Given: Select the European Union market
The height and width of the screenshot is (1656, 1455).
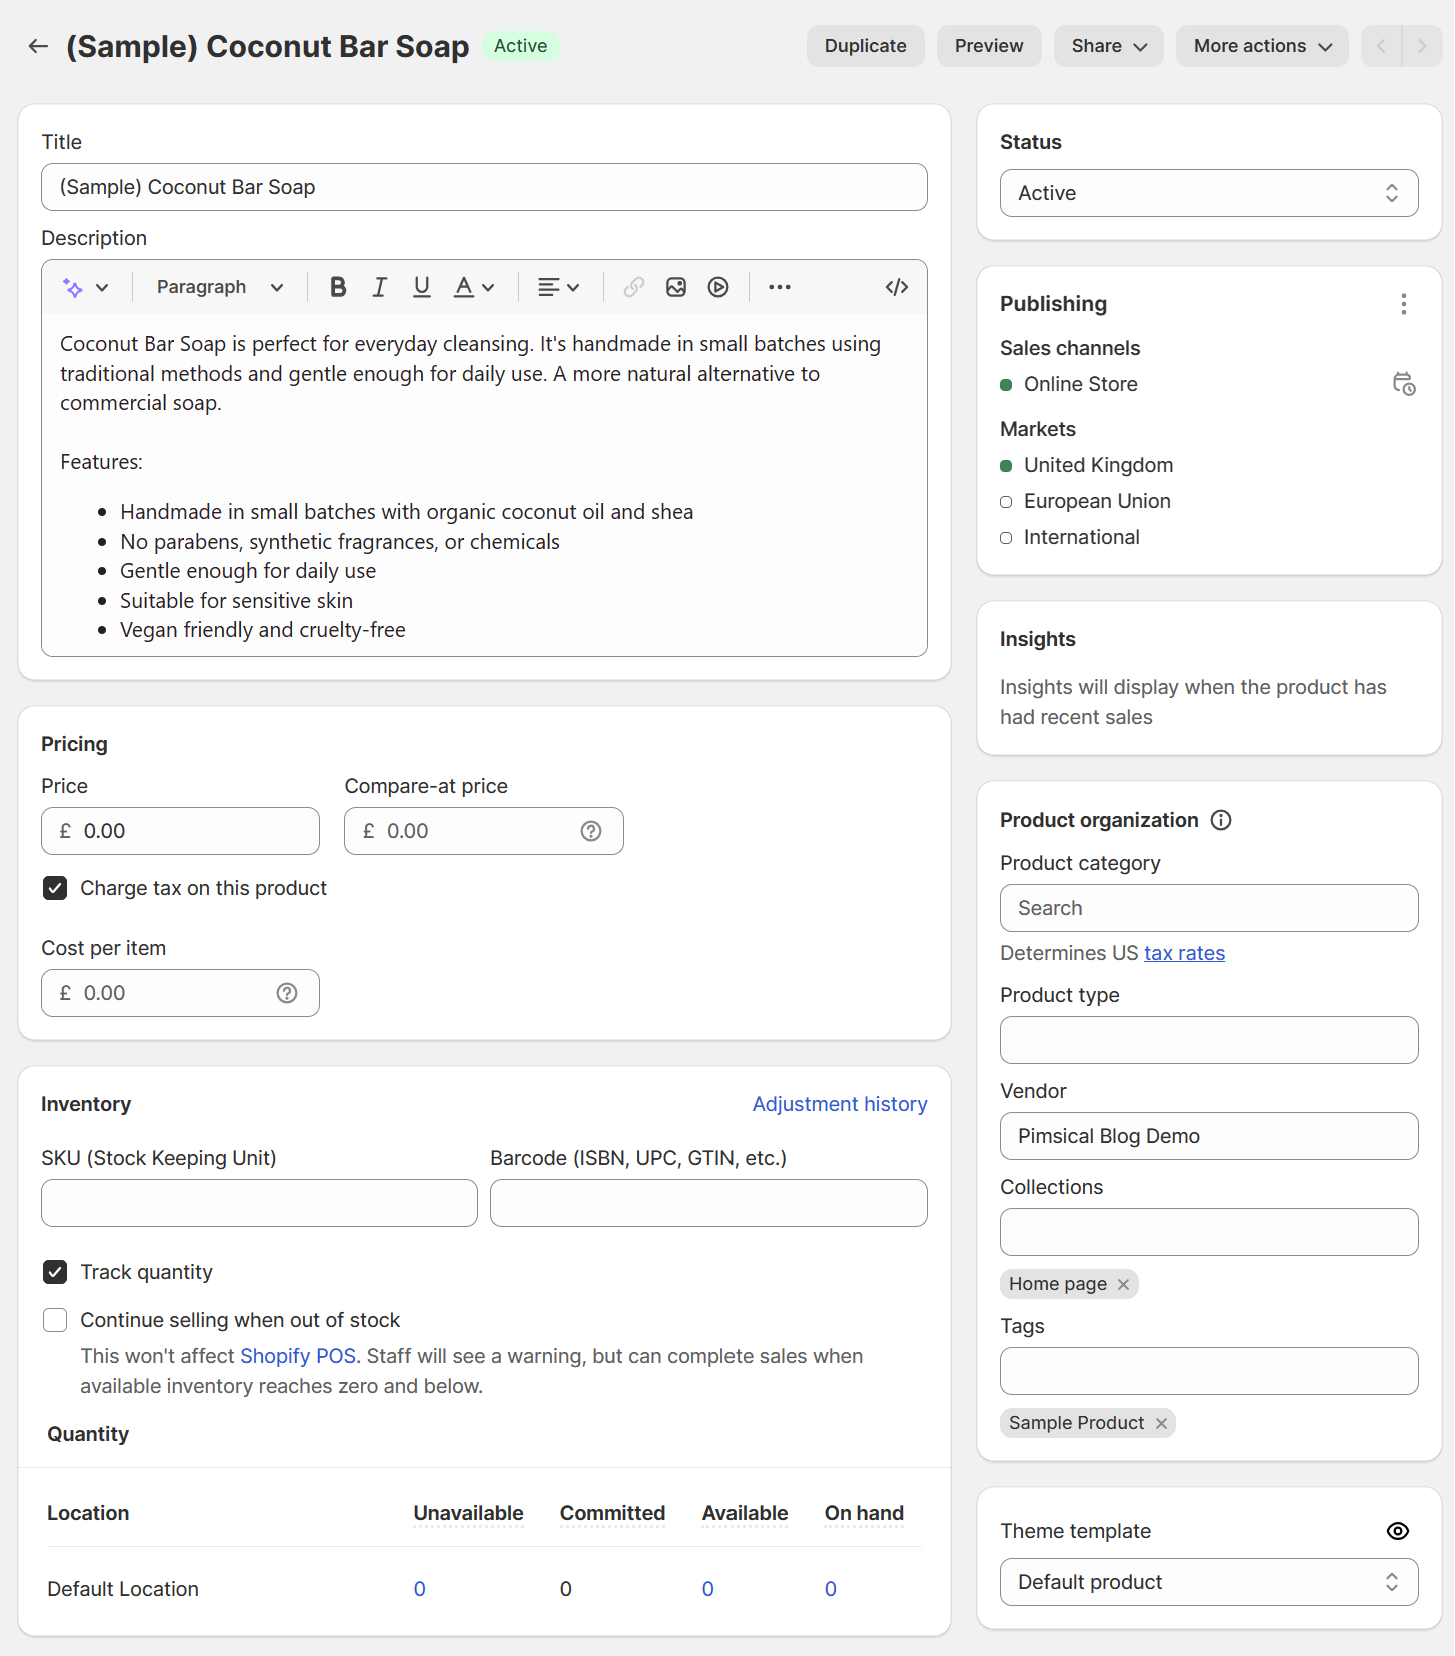Looking at the screenshot, I should (1097, 501).
